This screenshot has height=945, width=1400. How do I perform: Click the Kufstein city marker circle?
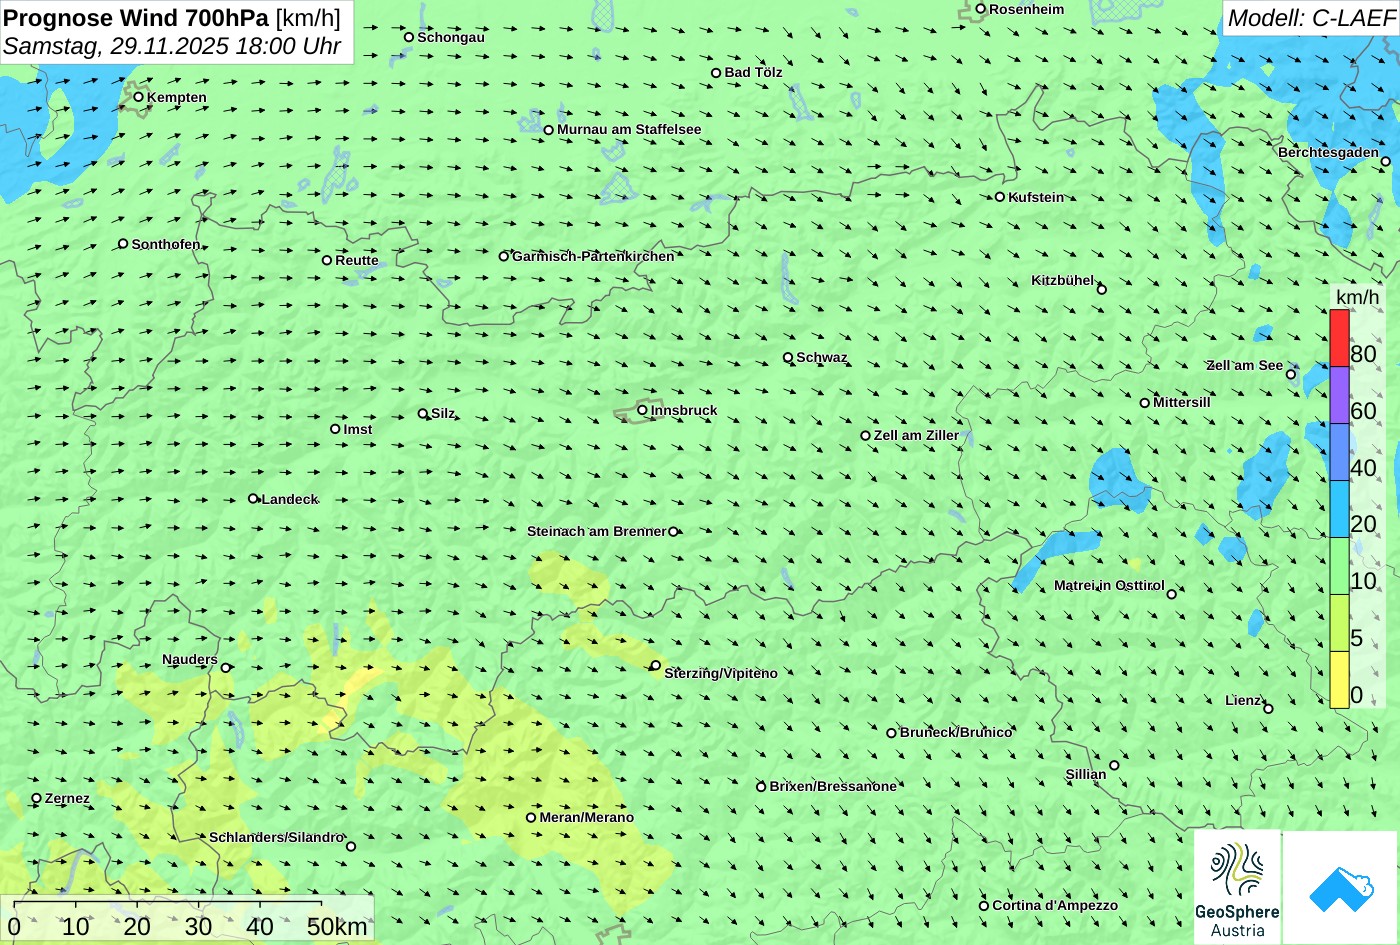[x=1000, y=197]
